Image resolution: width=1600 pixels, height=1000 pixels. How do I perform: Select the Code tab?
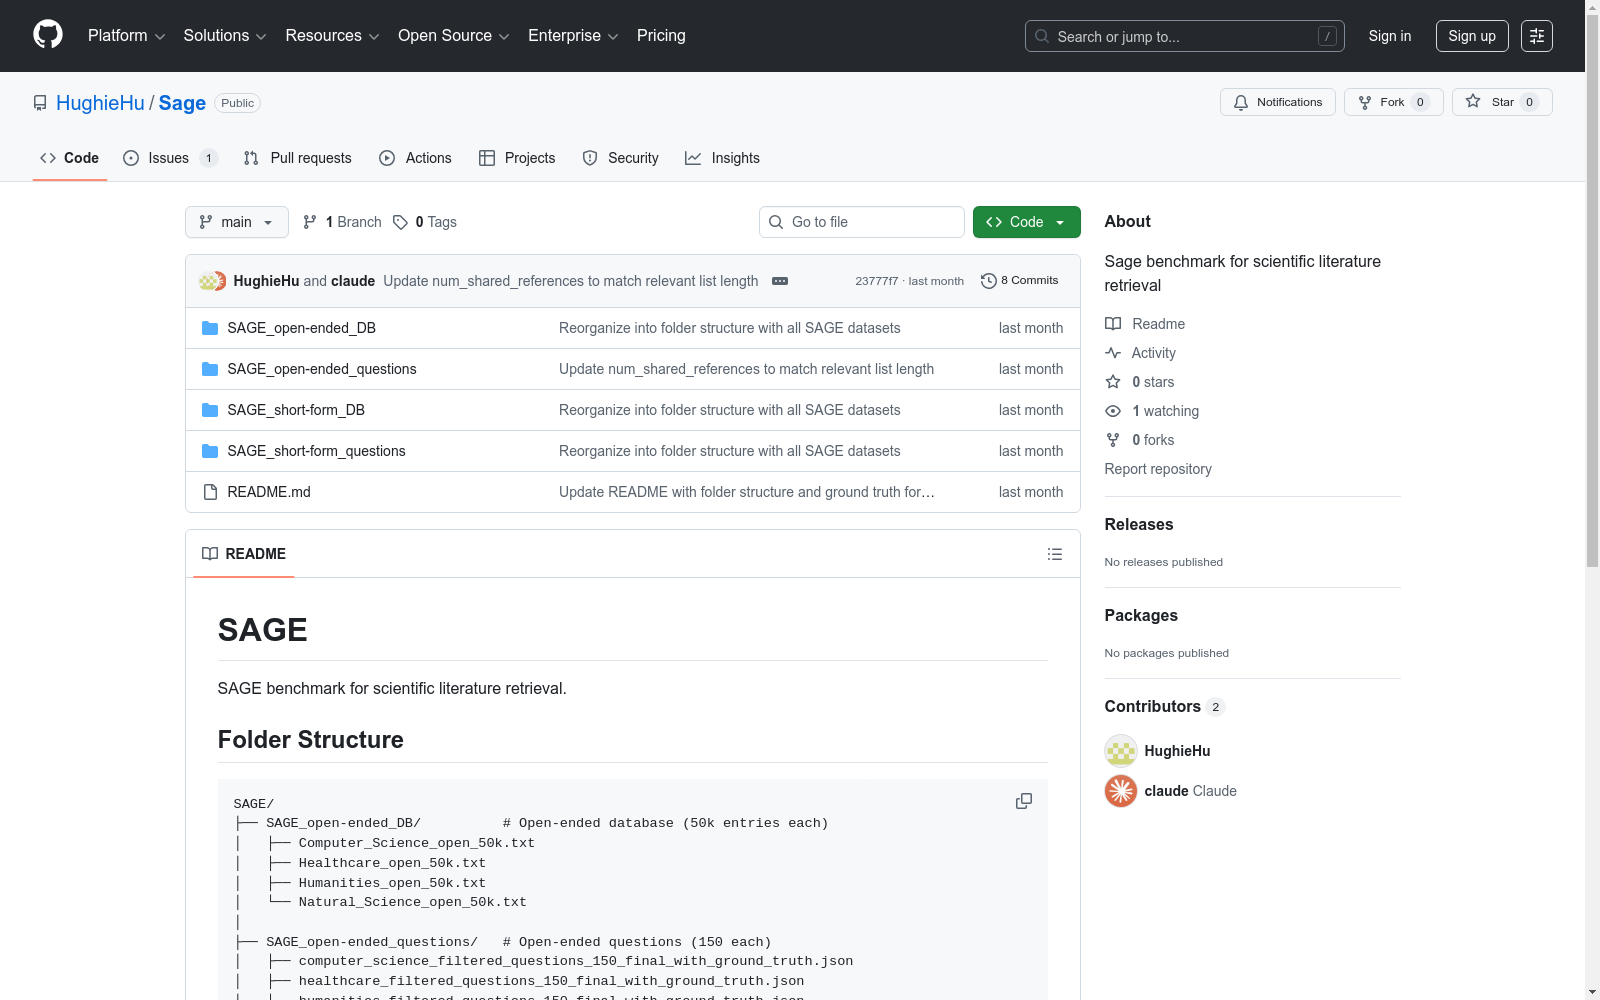point(70,158)
